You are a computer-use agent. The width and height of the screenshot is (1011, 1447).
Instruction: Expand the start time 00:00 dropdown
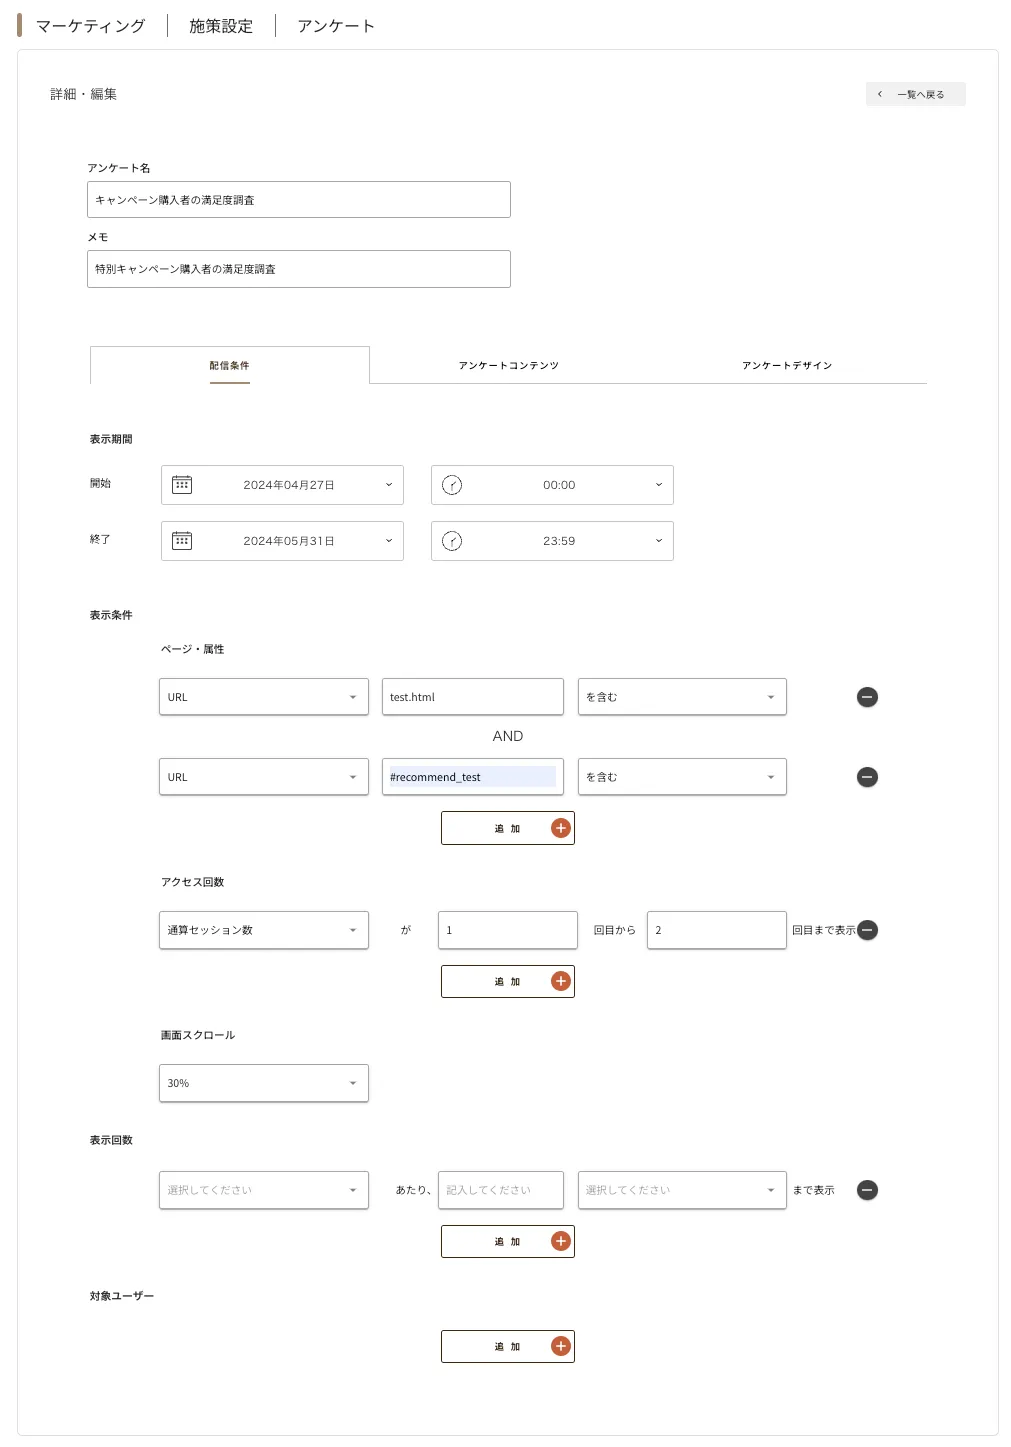click(552, 485)
